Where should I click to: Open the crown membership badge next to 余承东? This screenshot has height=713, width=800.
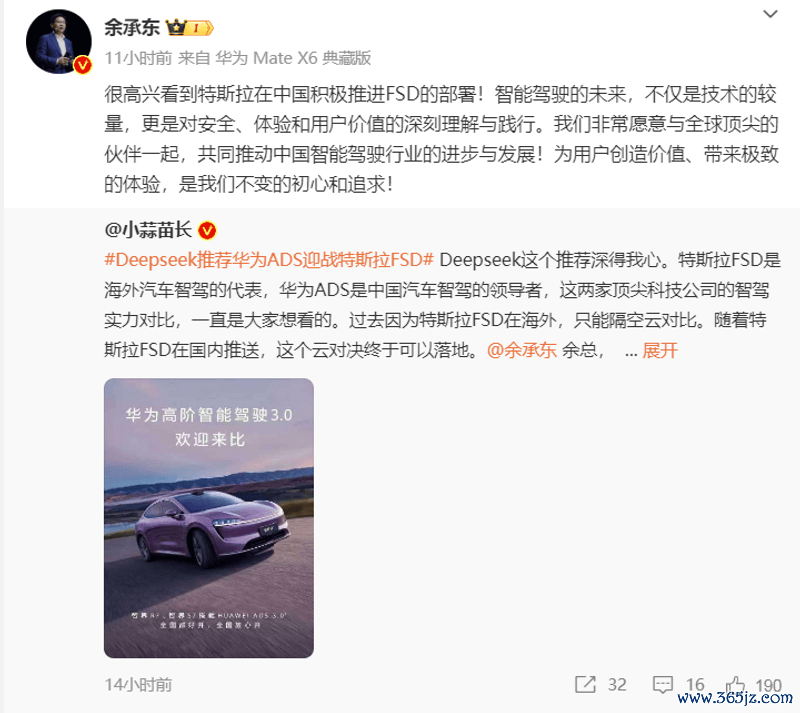tap(190, 27)
